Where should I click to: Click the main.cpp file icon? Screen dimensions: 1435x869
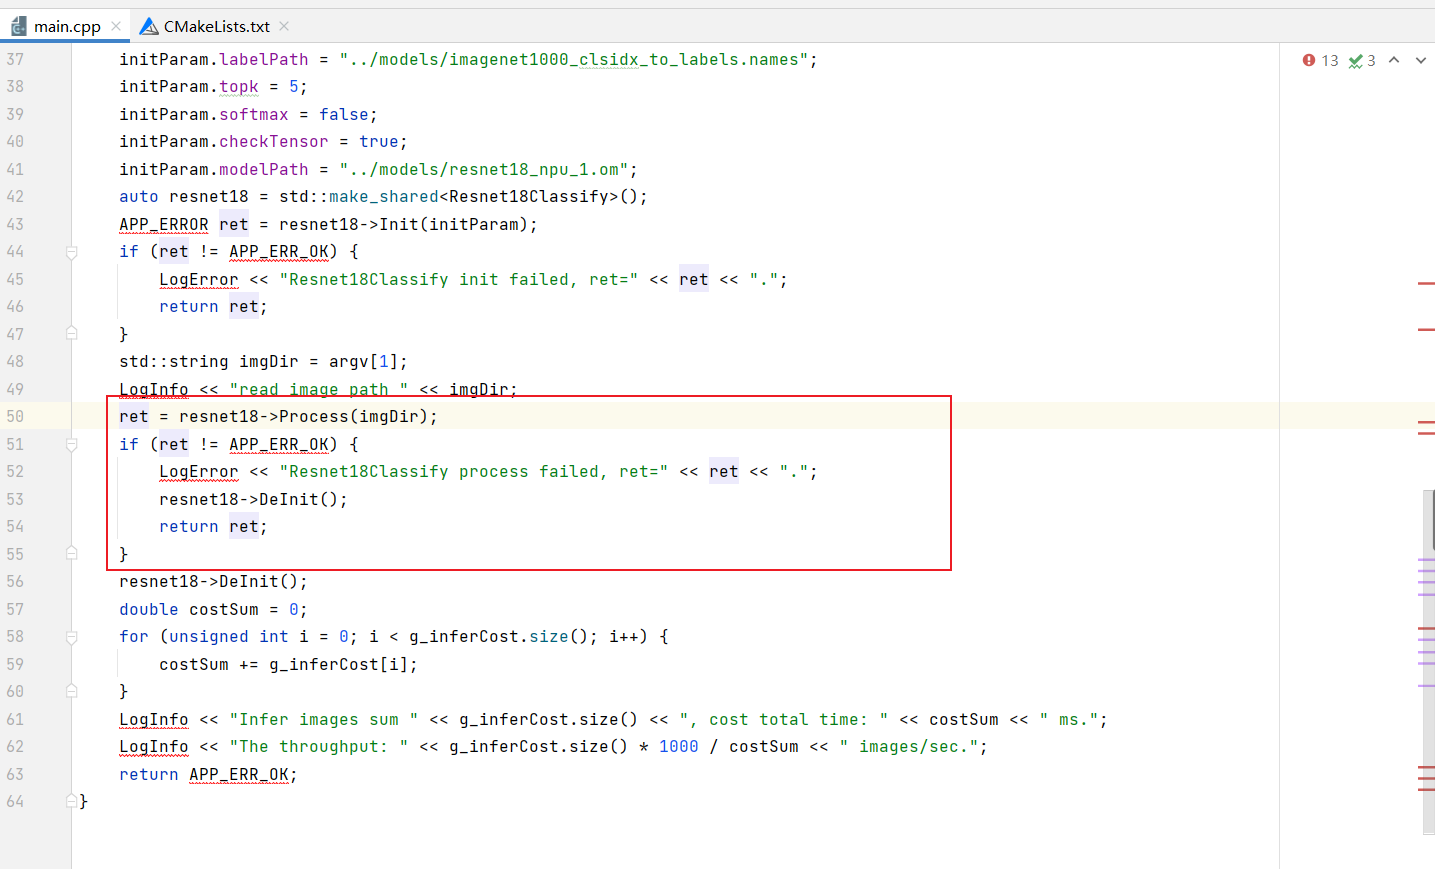click(x=19, y=26)
